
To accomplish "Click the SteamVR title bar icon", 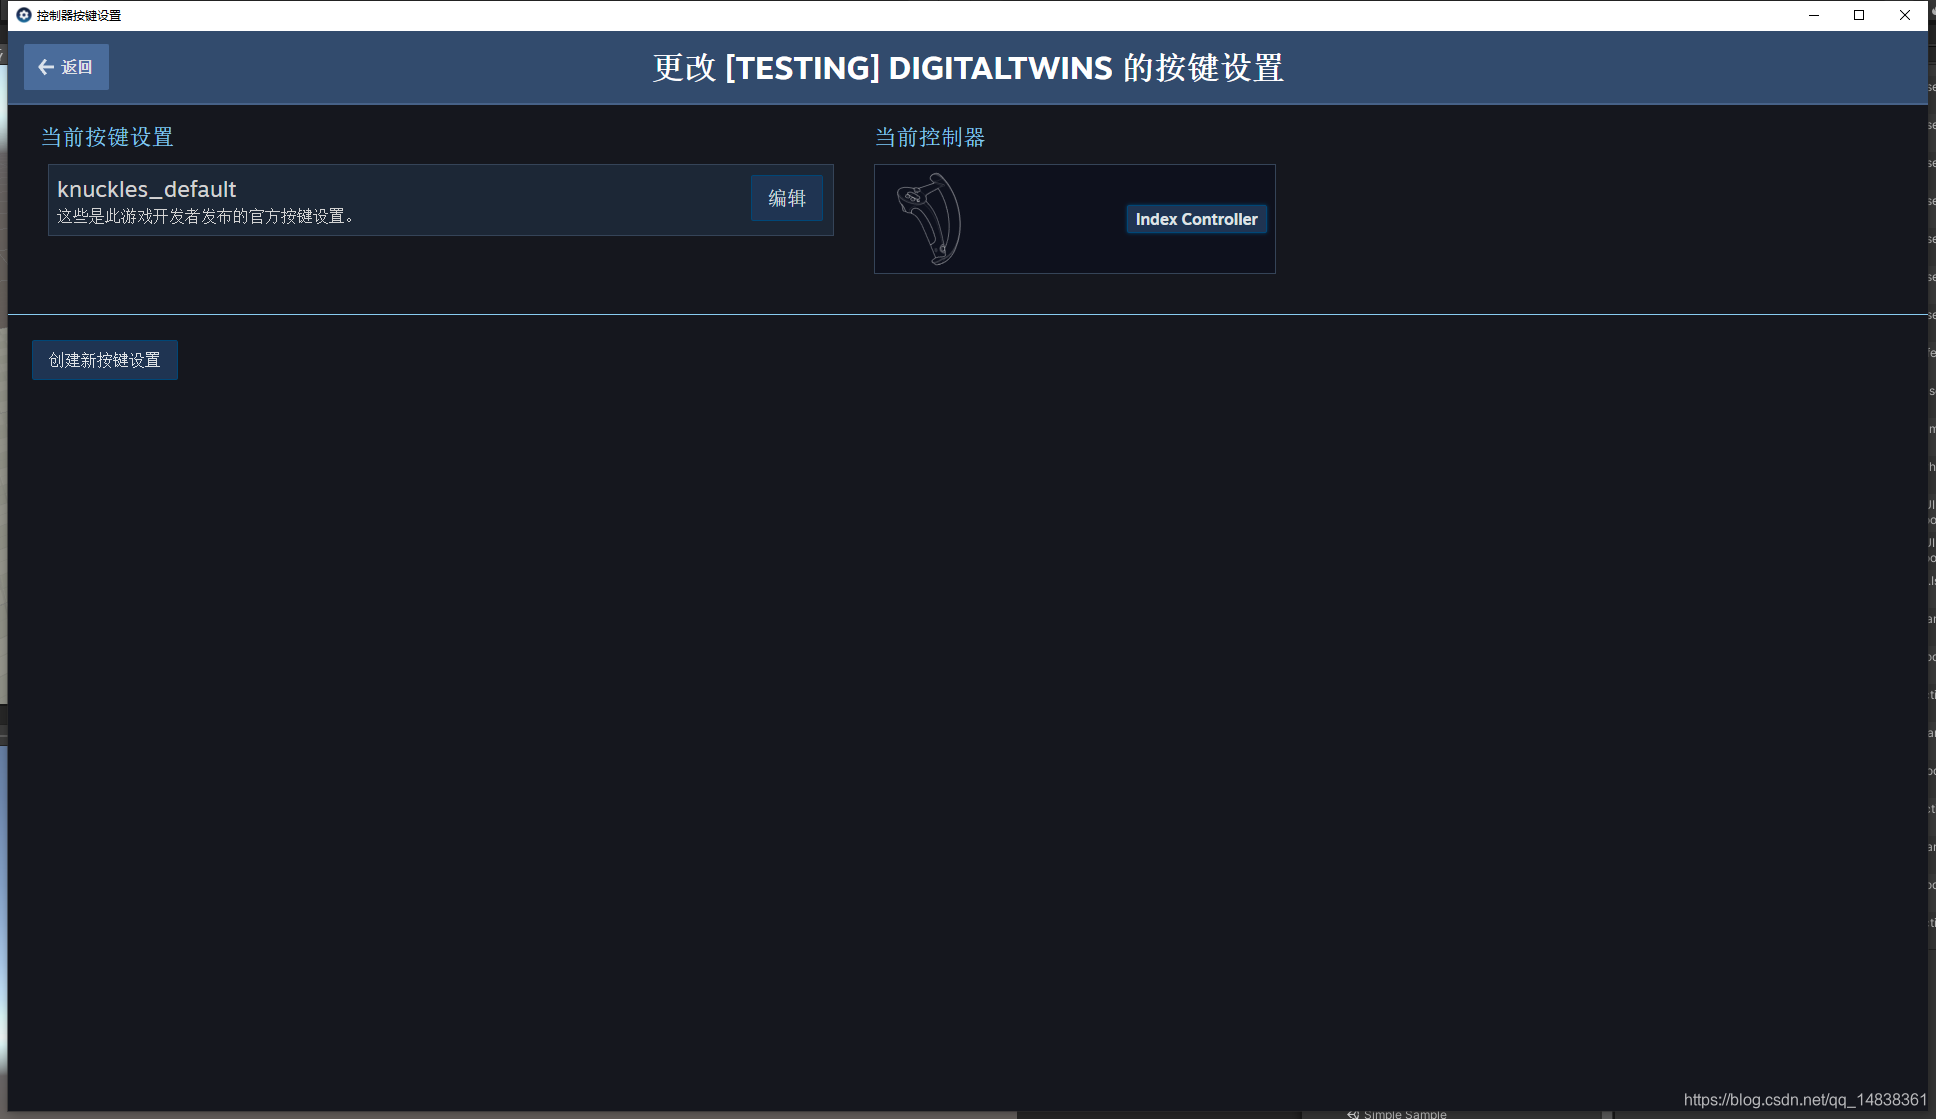I will (x=24, y=15).
